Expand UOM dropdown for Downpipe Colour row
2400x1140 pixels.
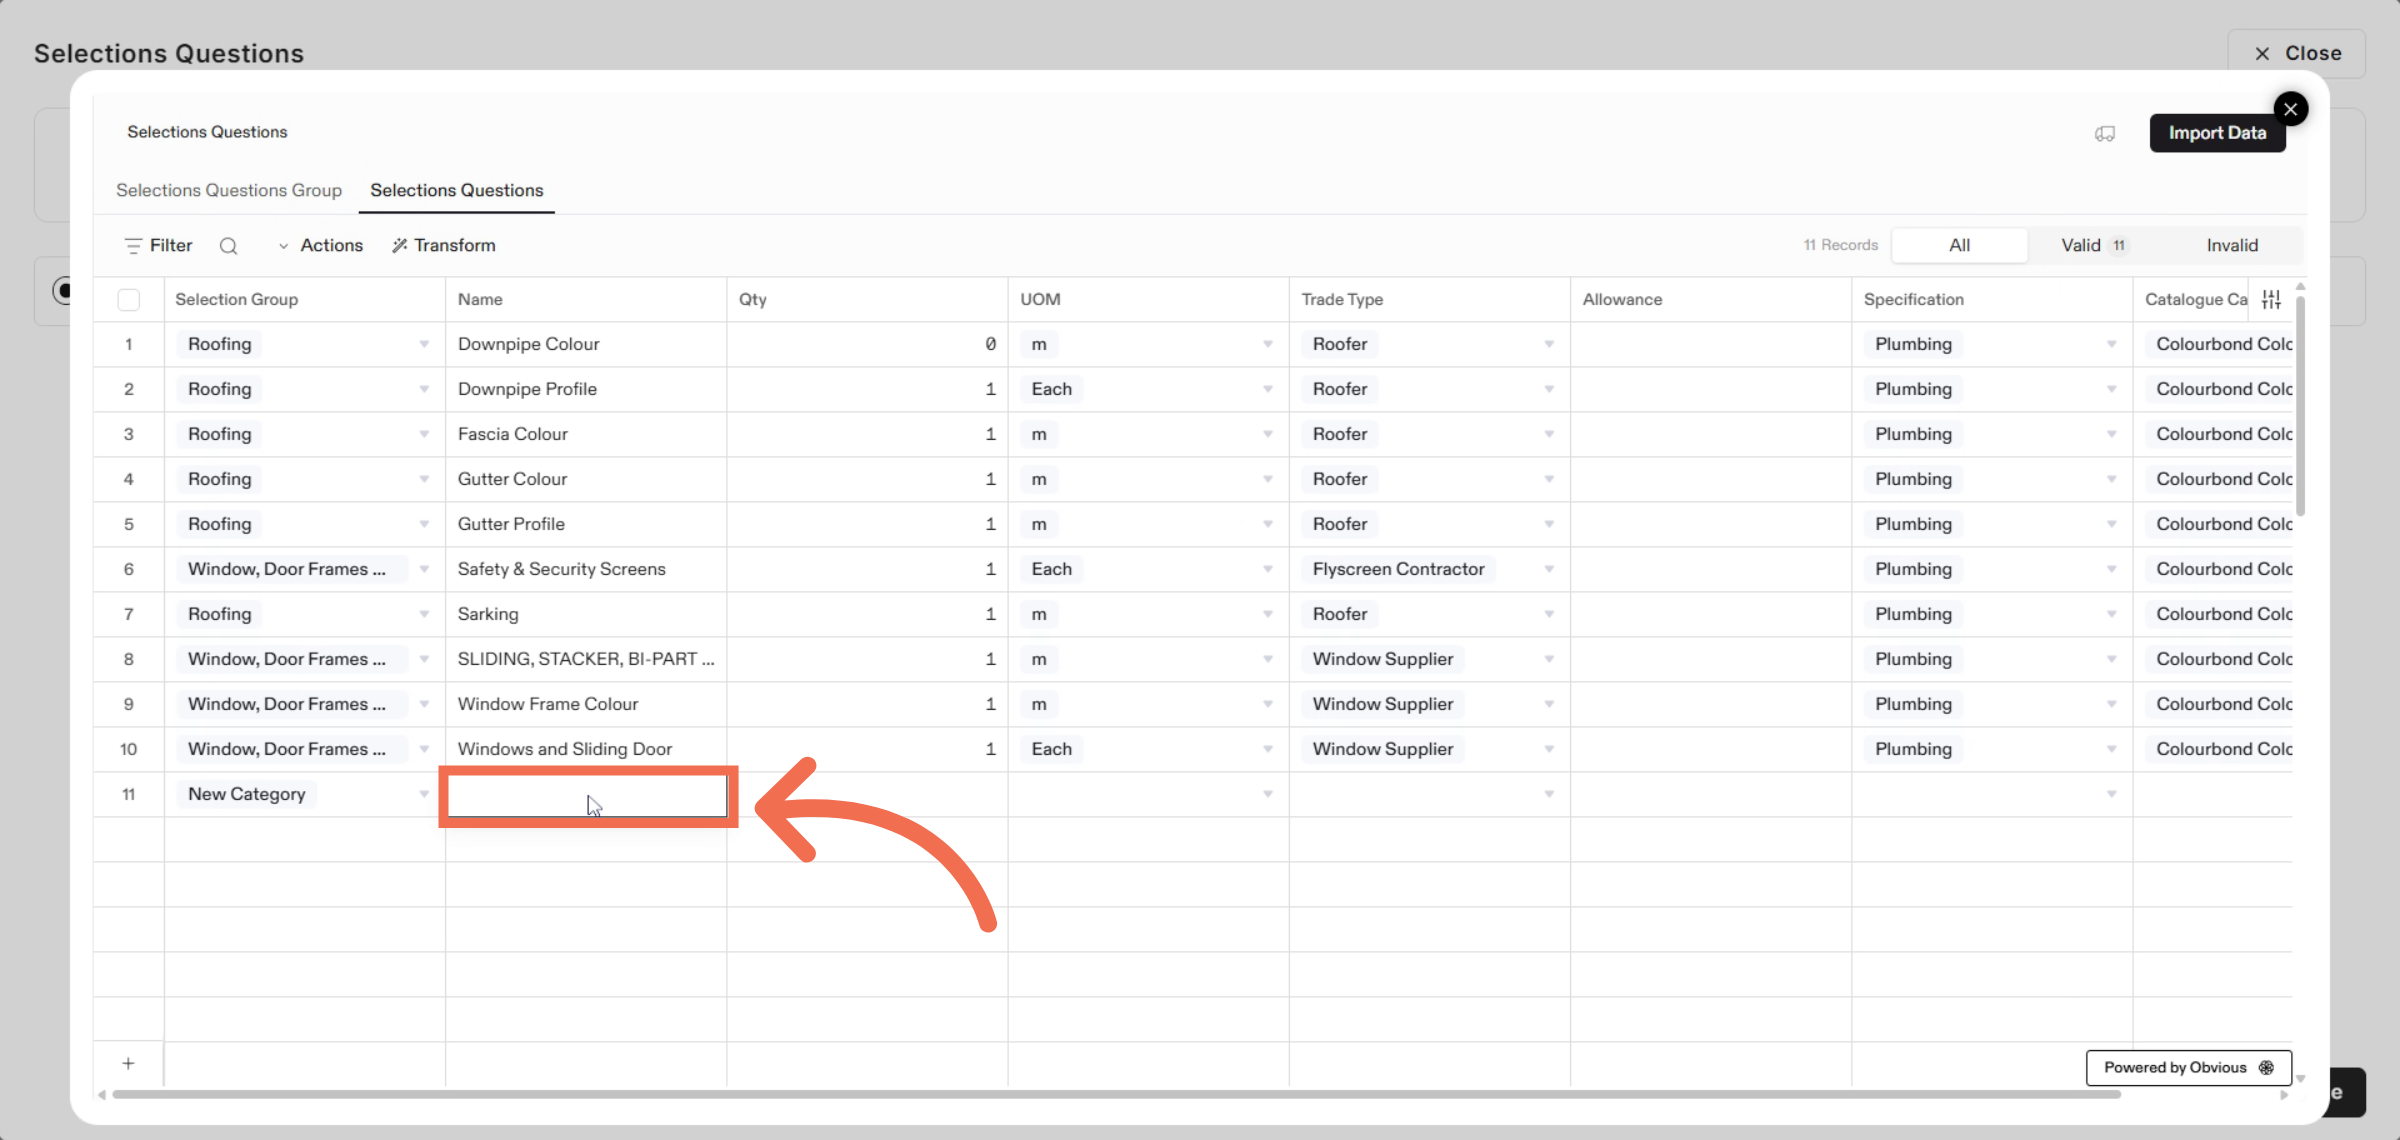[x=1267, y=344]
